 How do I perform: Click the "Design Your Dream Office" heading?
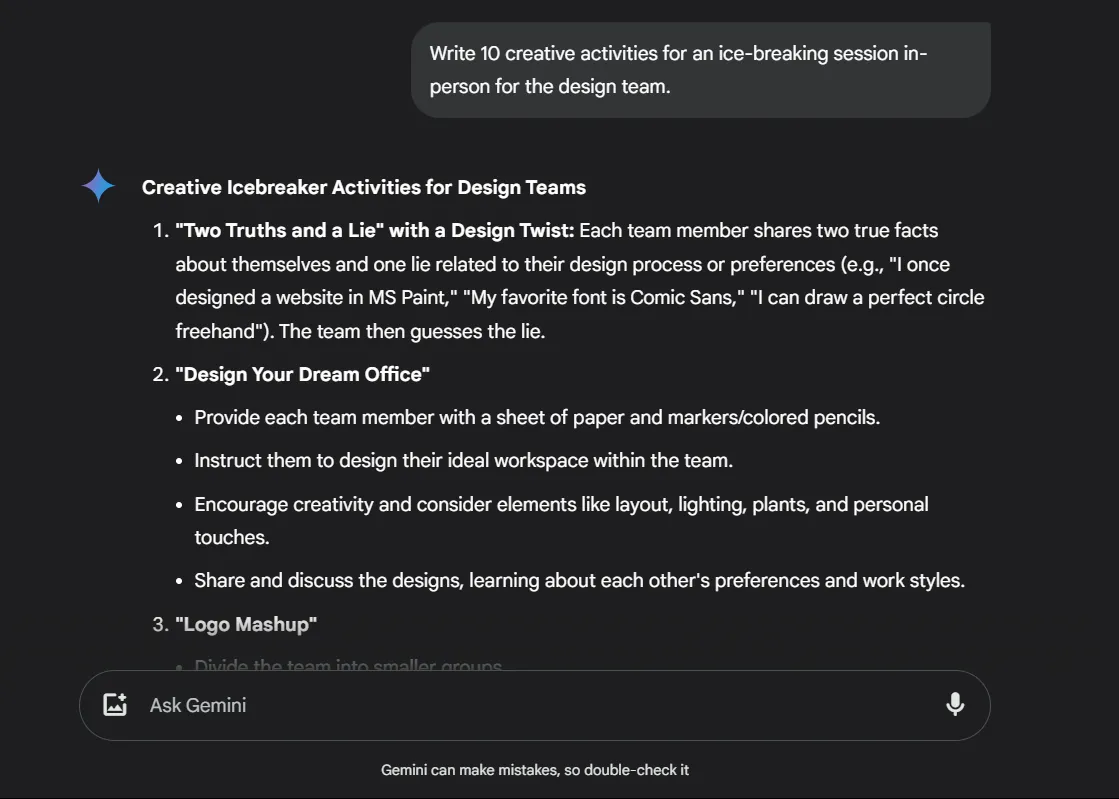point(303,375)
